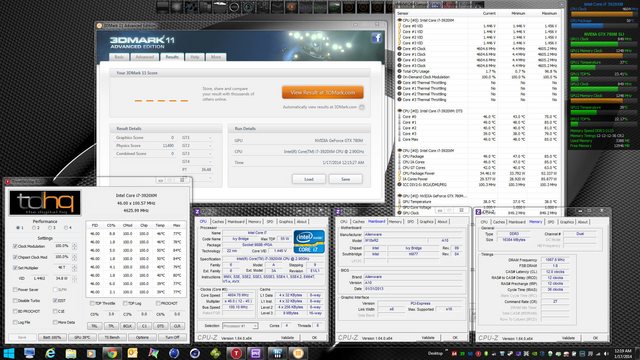Enable the Power Saver checkbox

point(15,289)
